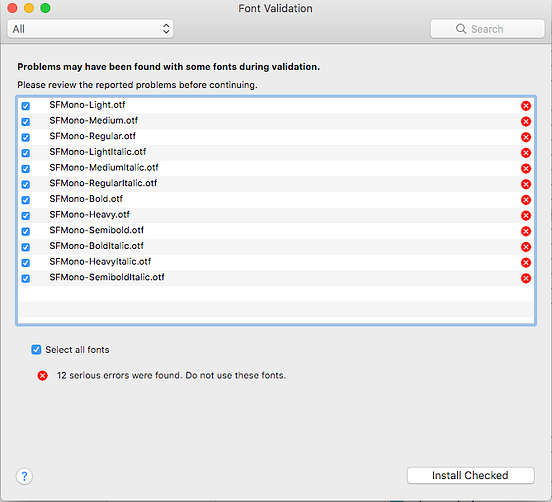
Task: Click the red error icon for SFMono-LightItalic.otf
Action: pyautogui.click(x=526, y=153)
